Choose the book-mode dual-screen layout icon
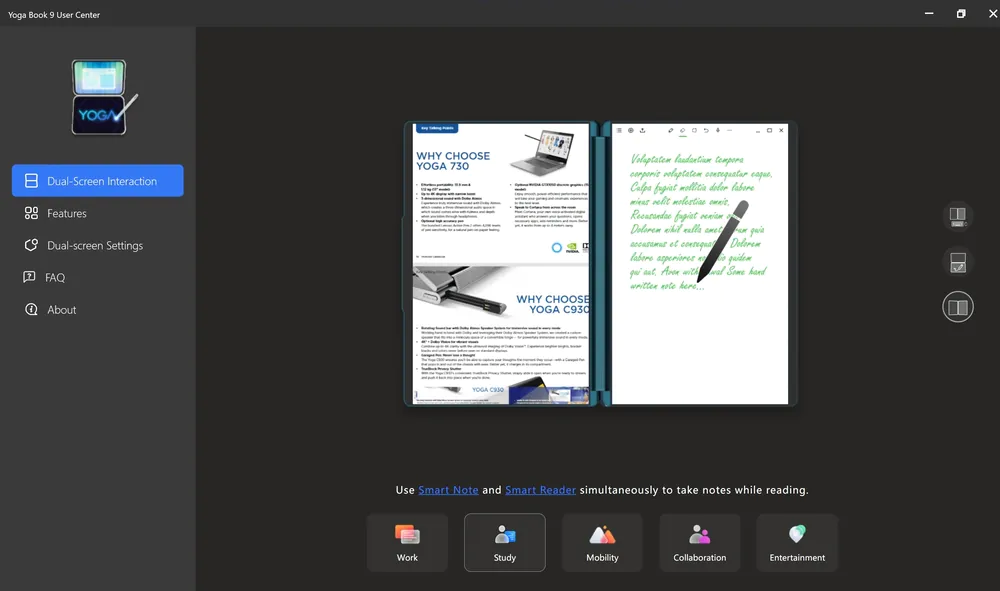 958,307
